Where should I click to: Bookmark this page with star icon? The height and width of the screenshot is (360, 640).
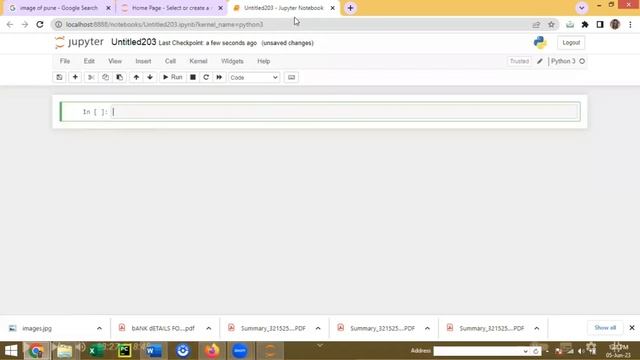(x=551, y=24)
